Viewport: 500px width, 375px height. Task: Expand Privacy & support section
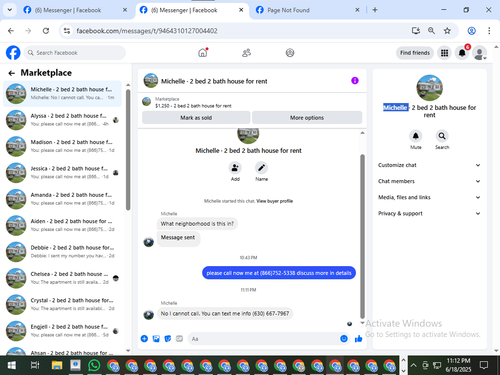pos(429,213)
